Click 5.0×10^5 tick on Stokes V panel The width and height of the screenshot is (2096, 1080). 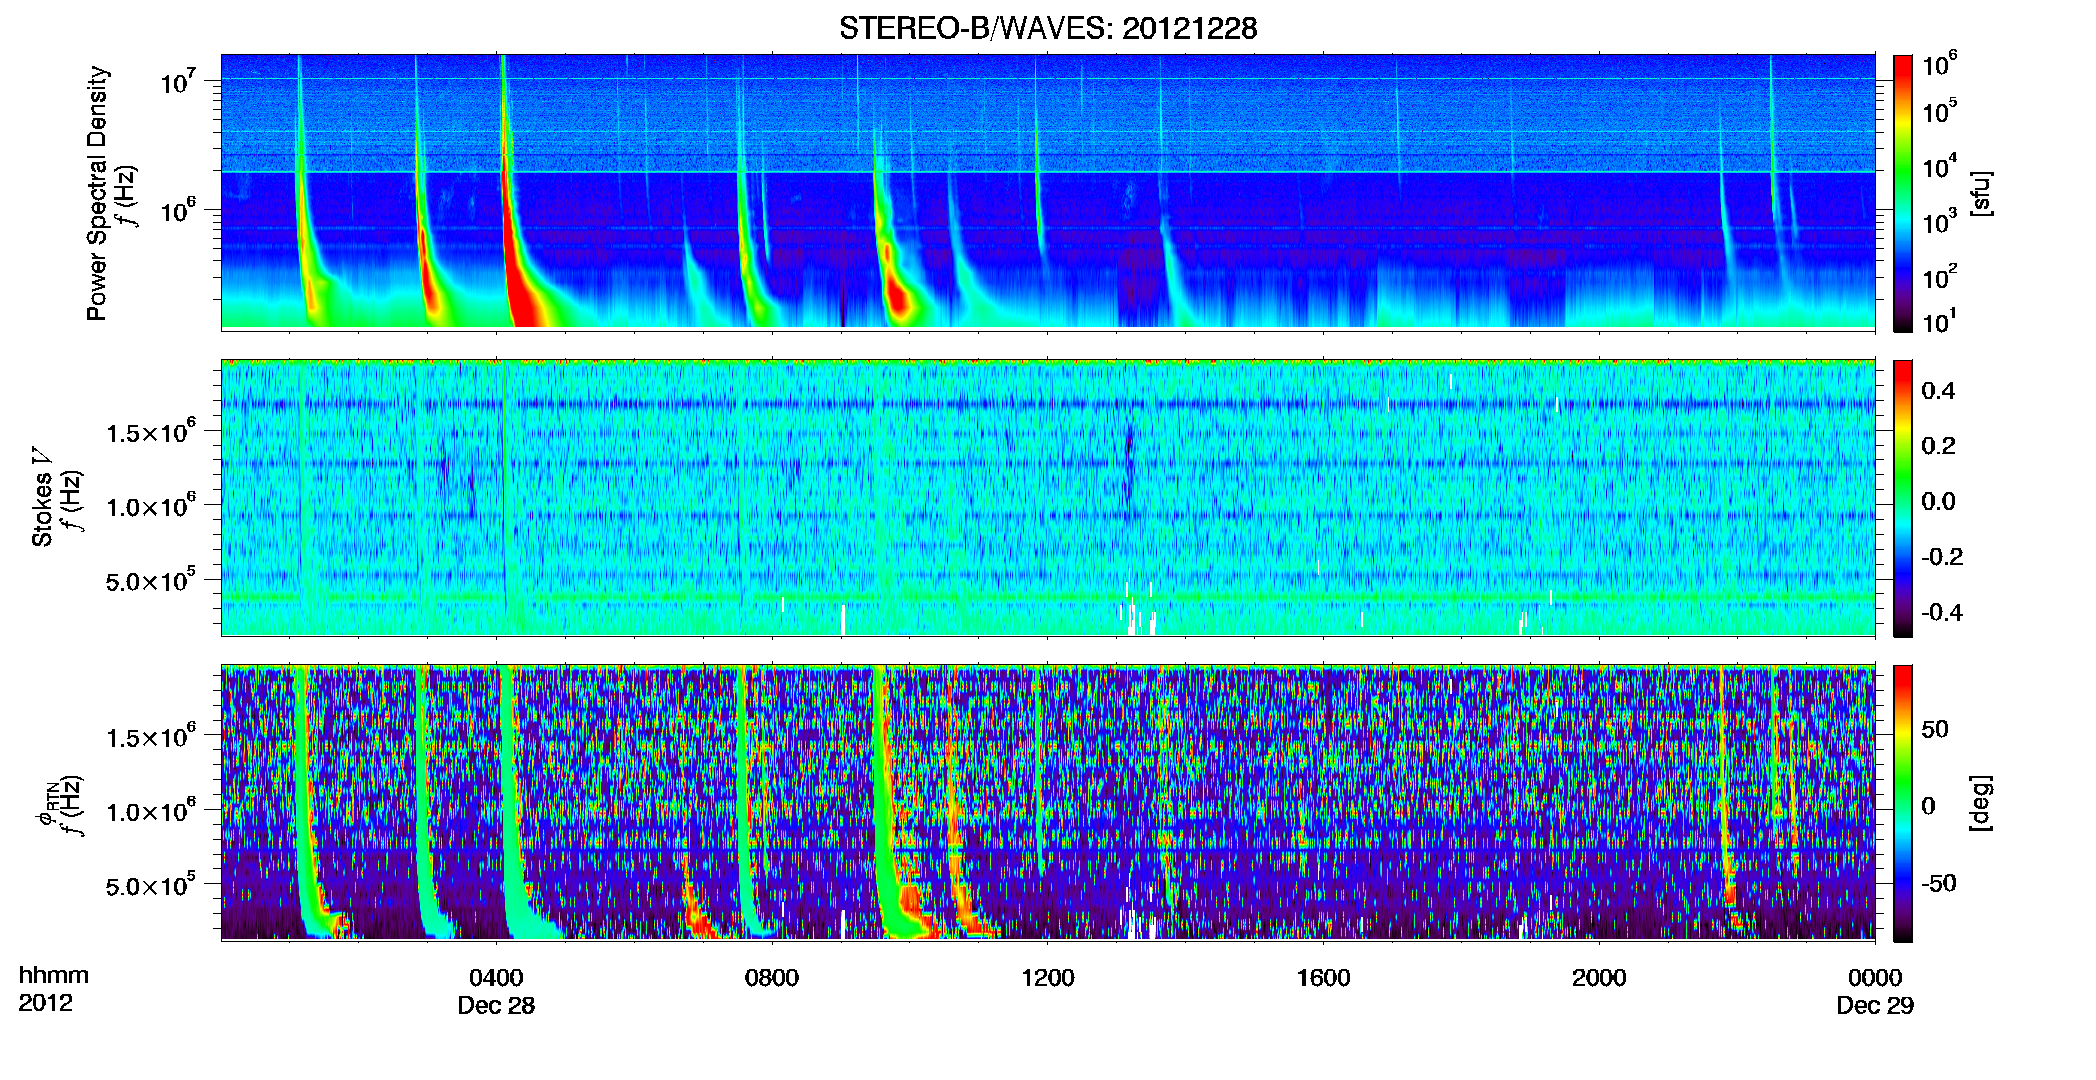click(x=151, y=580)
